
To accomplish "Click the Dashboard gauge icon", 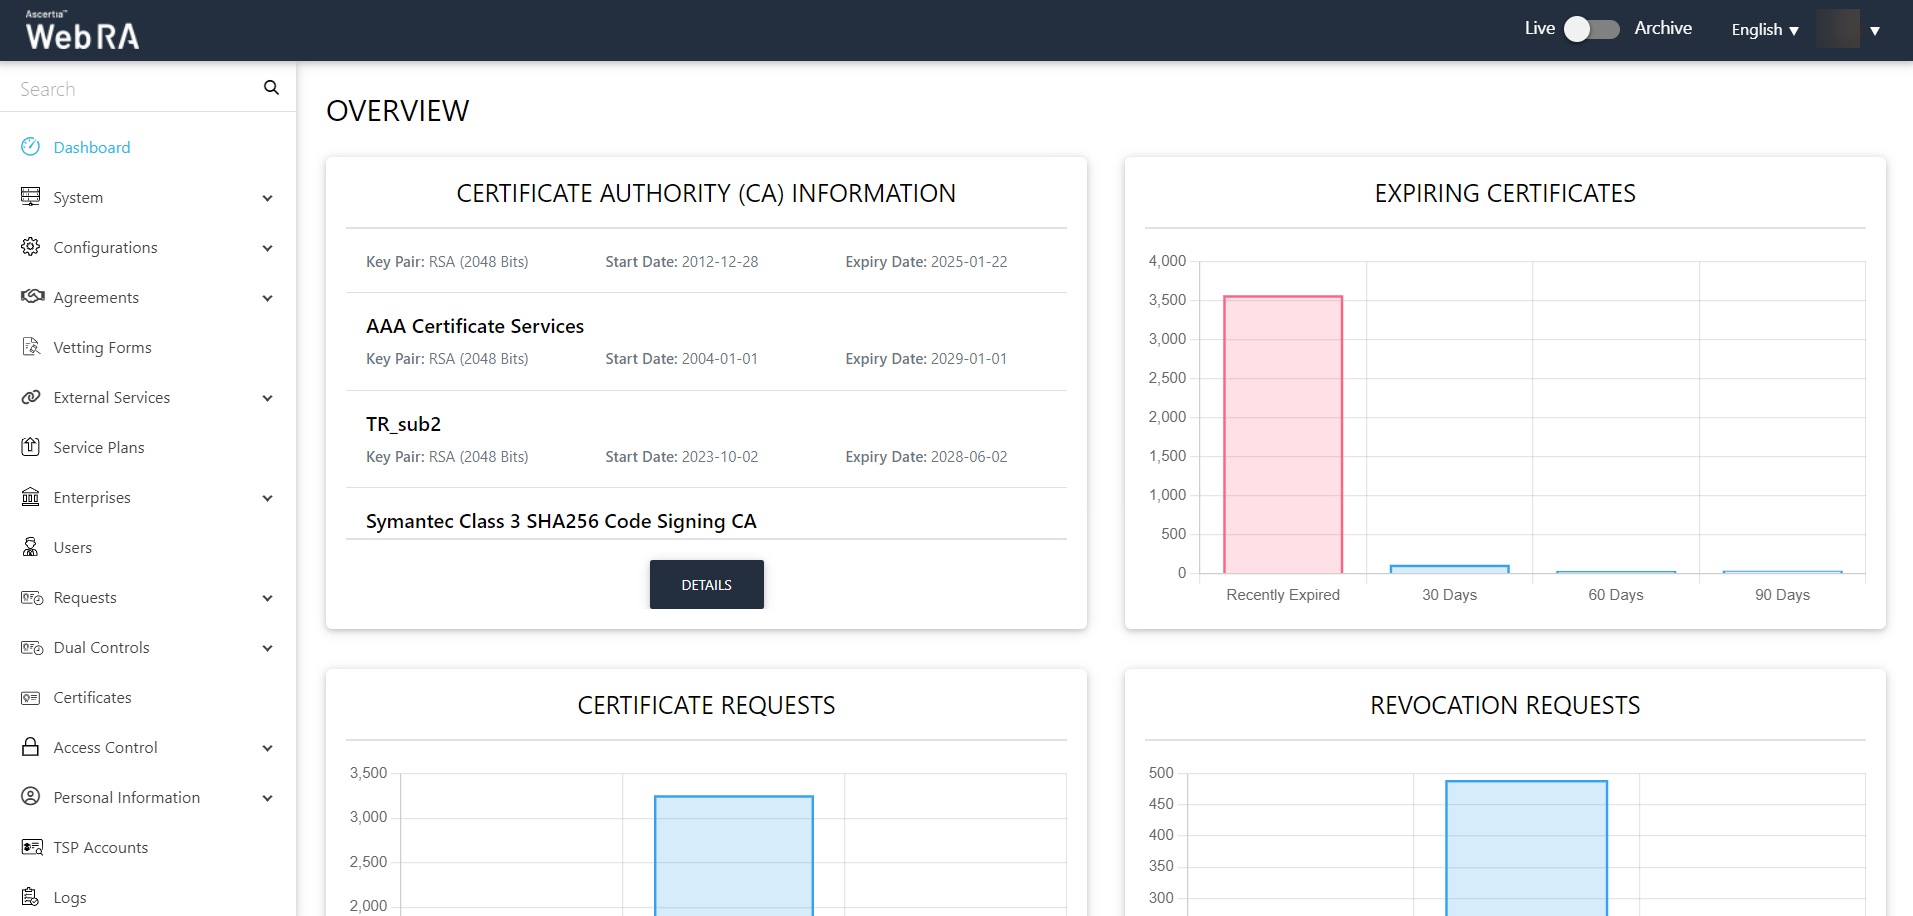I will 31,147.
